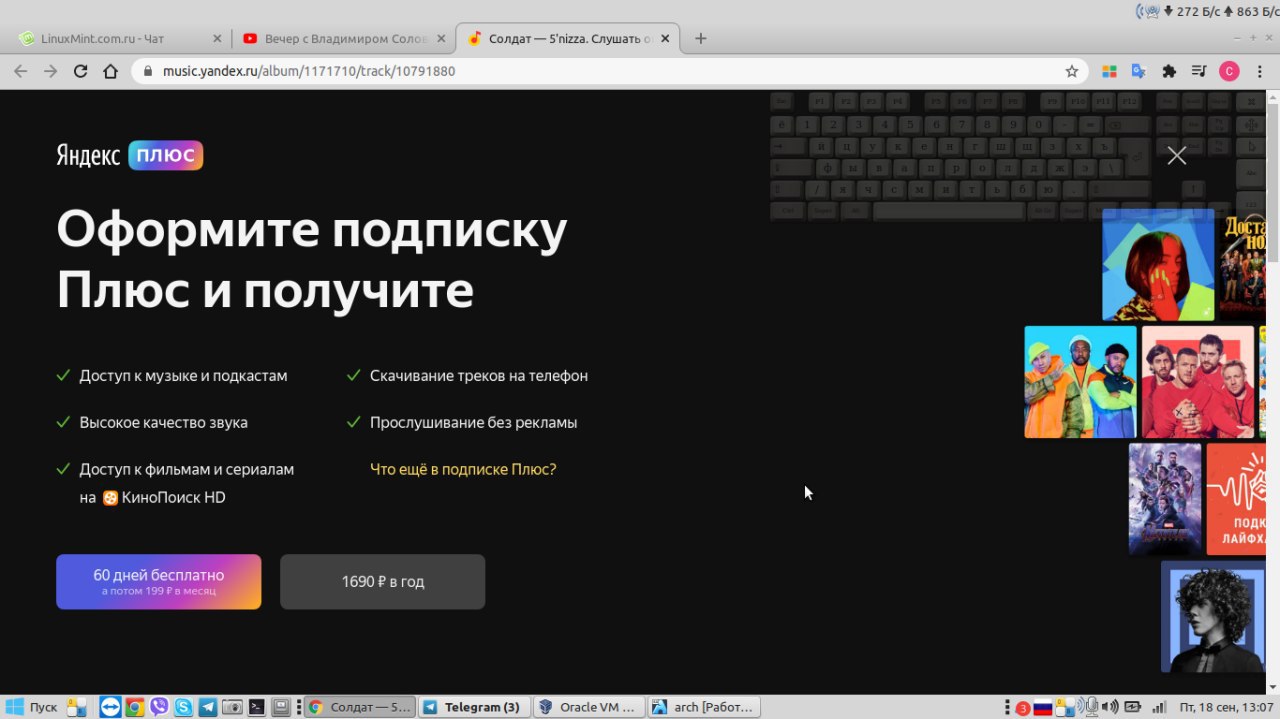Close the LinuxMint.com.ru tab
This screenshot has width=1280, height=719.
pos(218,39)
